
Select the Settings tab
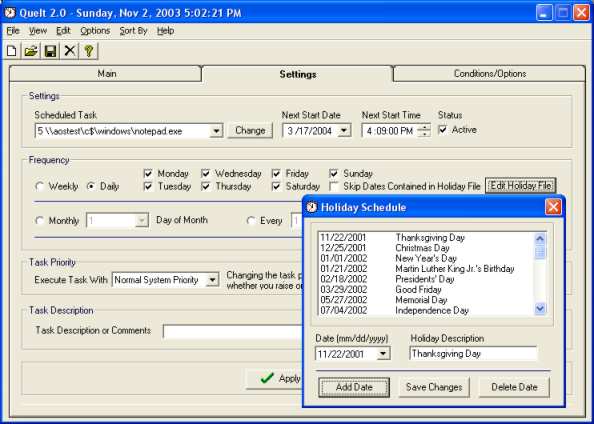point(298,74)
